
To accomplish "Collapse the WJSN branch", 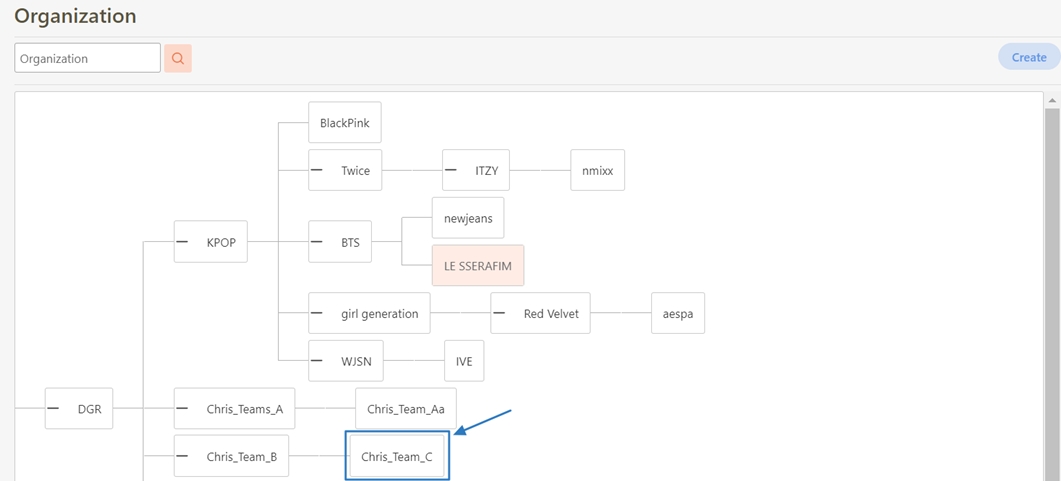I will point(317,360).
